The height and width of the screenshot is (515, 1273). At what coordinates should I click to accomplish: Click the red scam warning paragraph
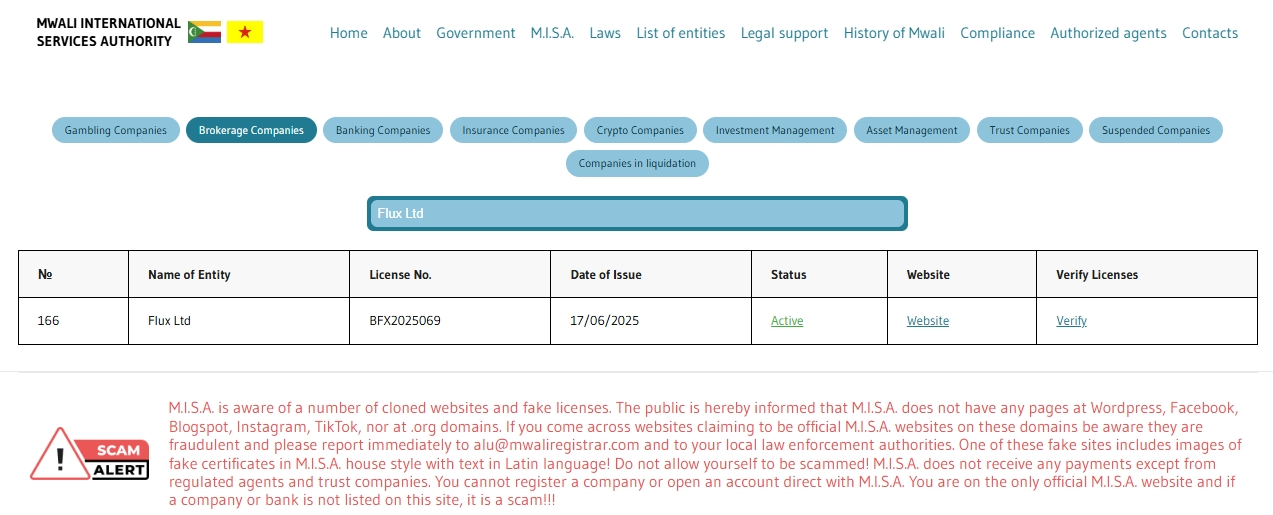pos(704,454)
